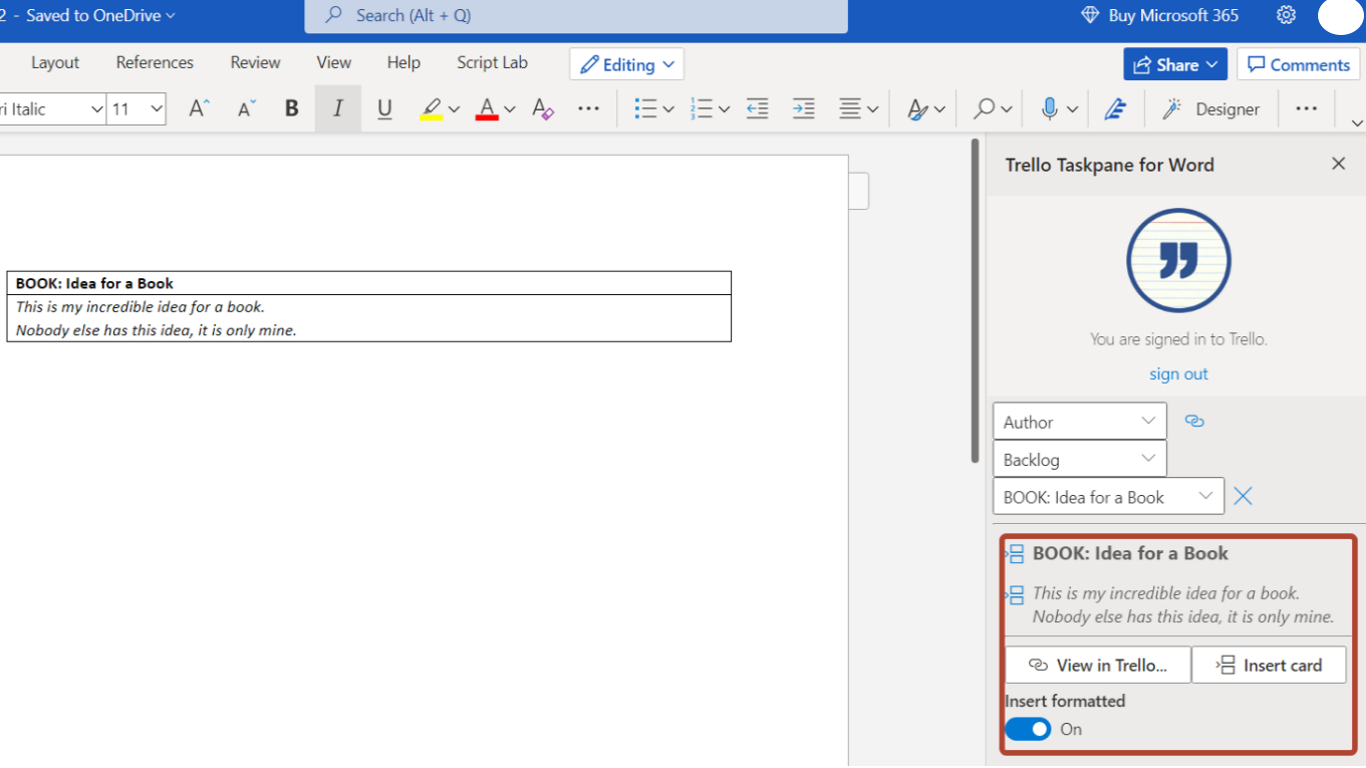This screenshot has width=1366, height=768.
Task: Insert card title icon beside BOOK heading
Action: (x=1015, y=553)
